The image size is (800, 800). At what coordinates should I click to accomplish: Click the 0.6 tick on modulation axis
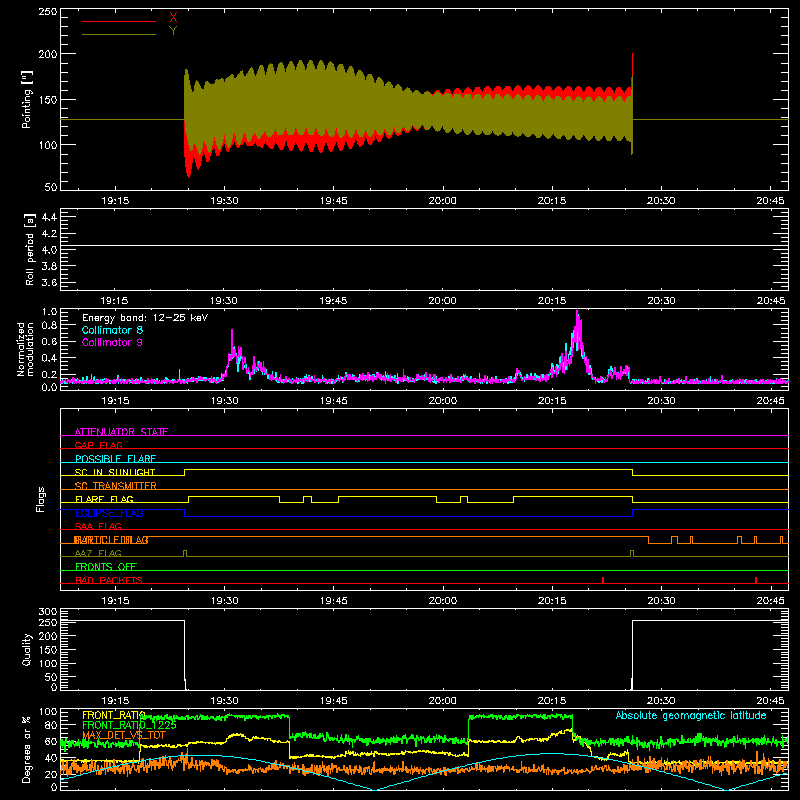49,342
